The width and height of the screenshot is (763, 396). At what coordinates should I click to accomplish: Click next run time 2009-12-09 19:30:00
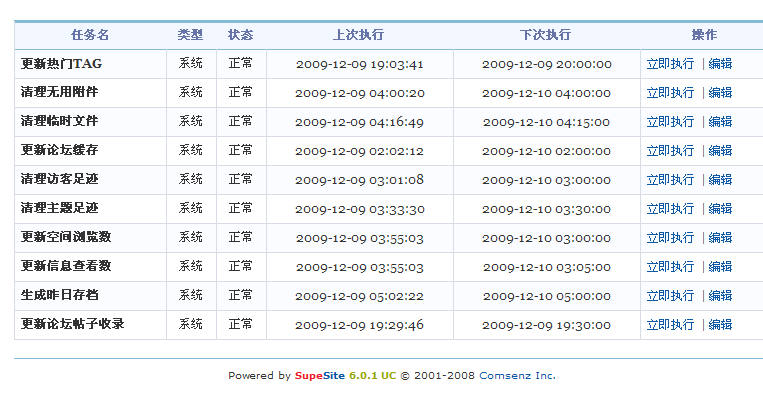(x=546, y=325)
